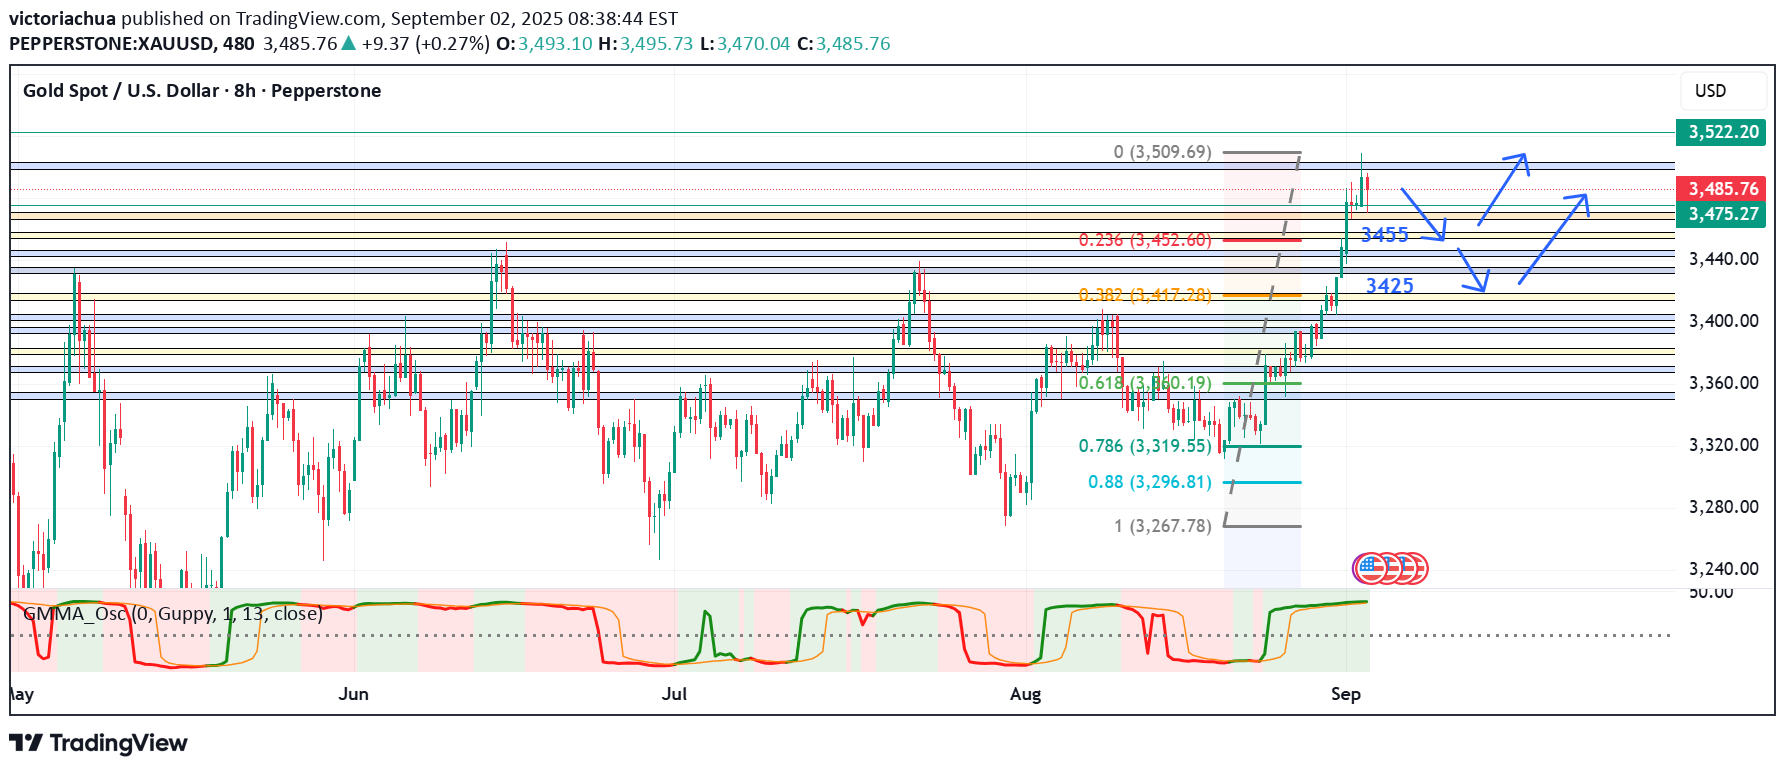Click the green 3,522.20 price axis label
This screenshot has width=1785, height=770.
coord(1722,132)
